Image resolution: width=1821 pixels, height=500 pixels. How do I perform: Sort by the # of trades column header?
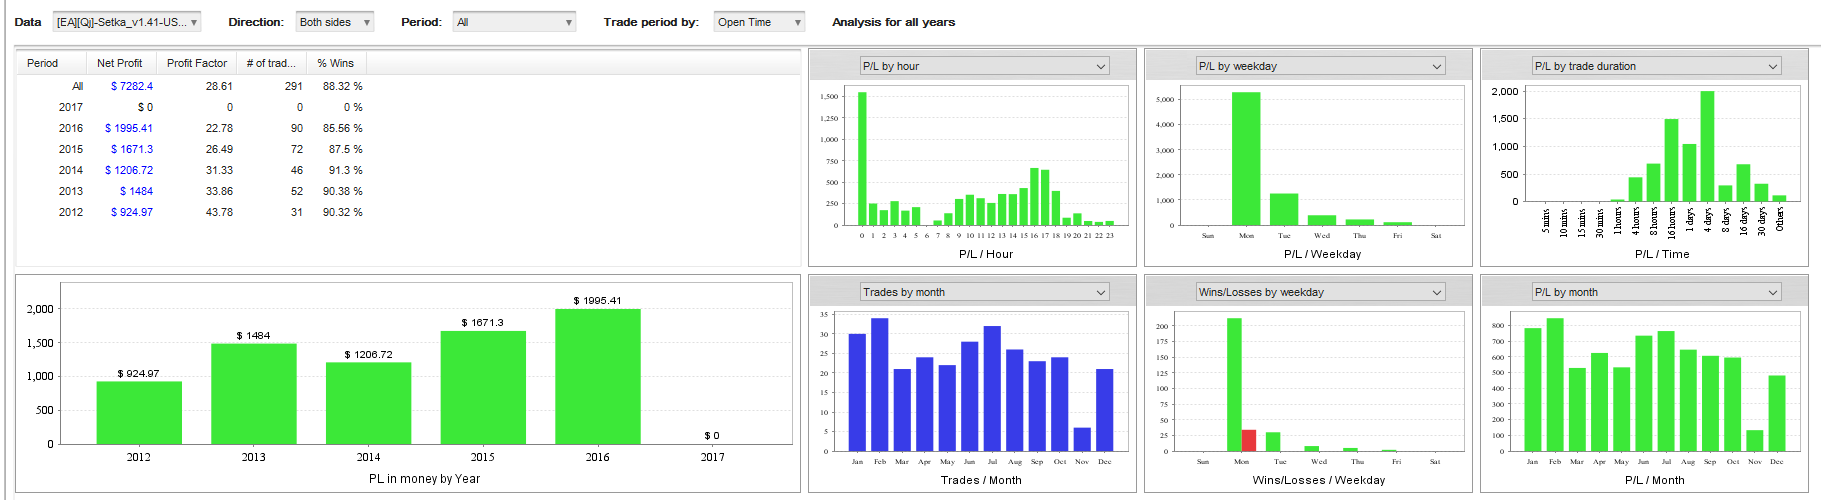pos(272,63)
